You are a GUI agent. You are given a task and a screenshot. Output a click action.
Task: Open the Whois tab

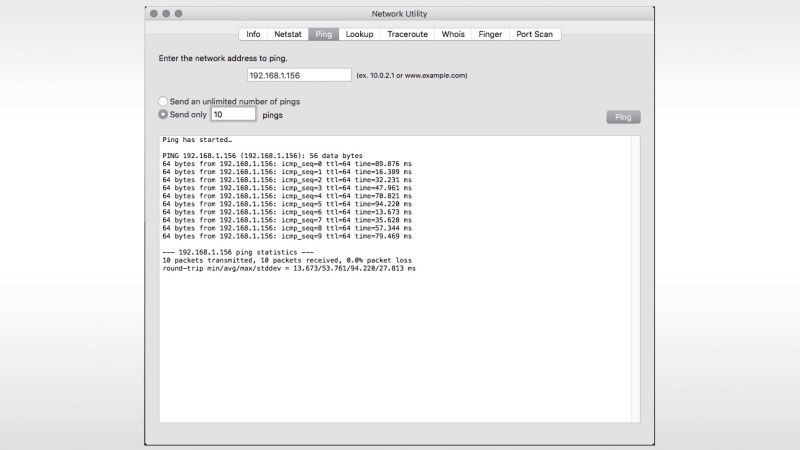pos(453,34)
